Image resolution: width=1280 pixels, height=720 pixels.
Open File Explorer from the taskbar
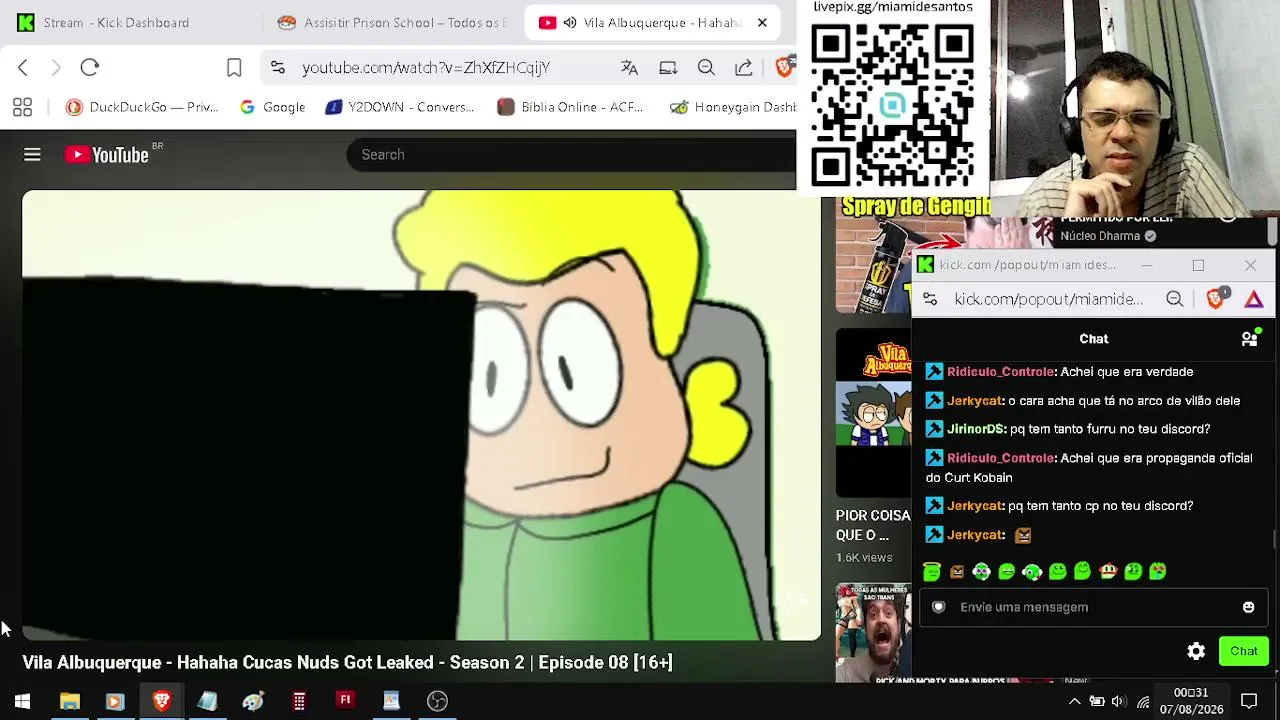coord(70,701)
